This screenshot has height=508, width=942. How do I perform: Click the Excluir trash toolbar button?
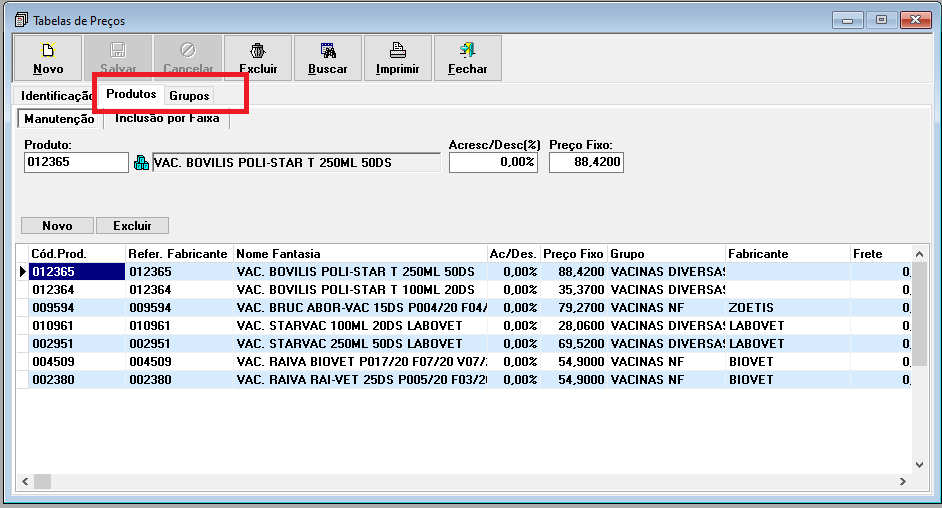point(258,58)
